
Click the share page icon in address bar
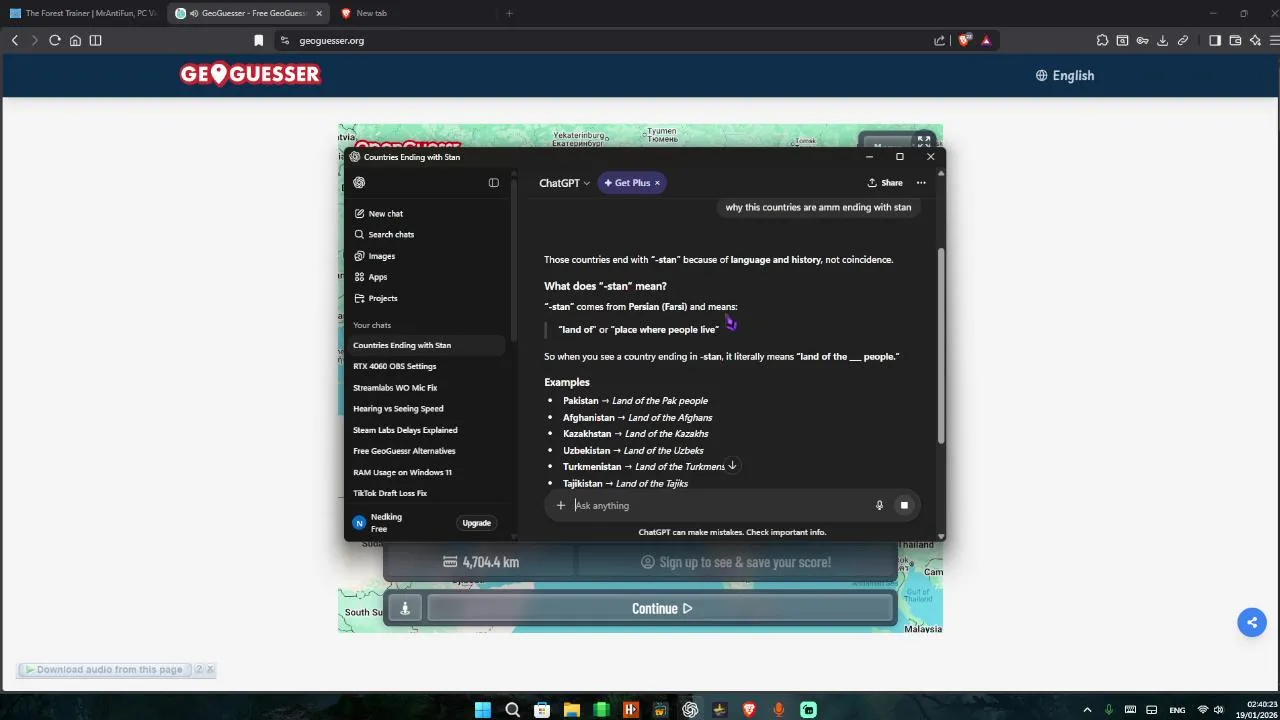click(x=940, y=41)
